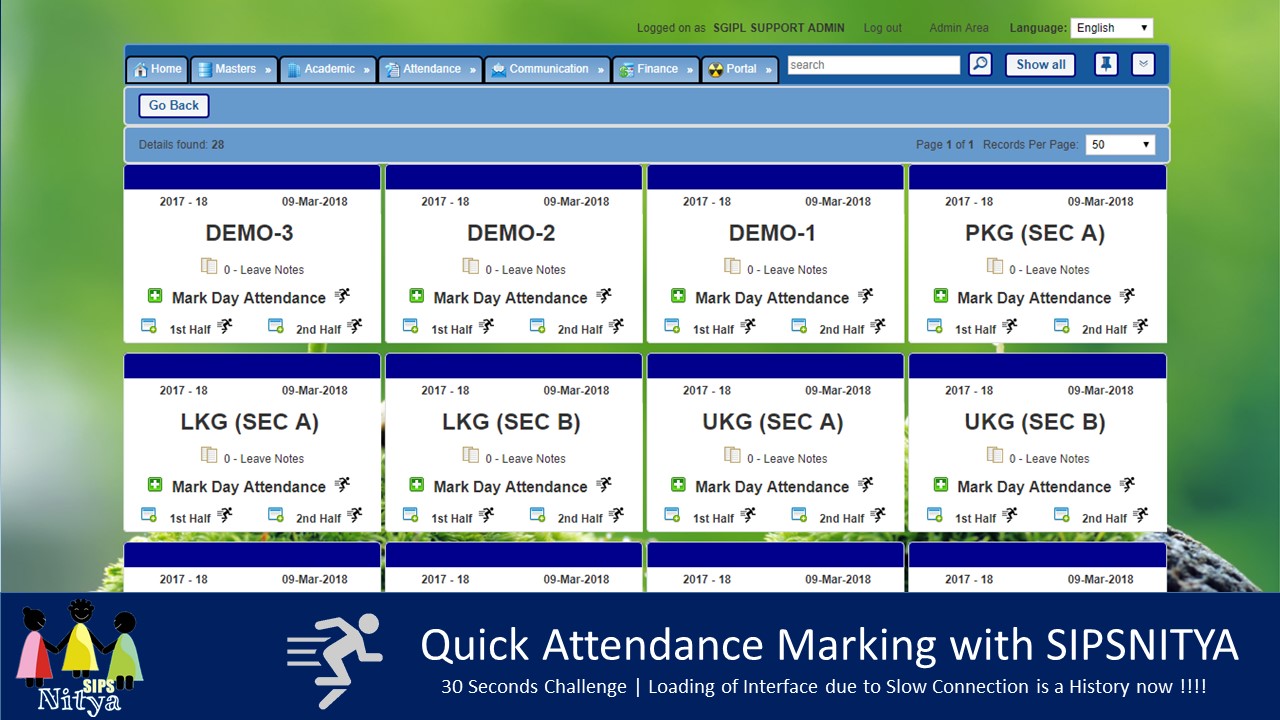1280x720 pixels.
Task: Open the Attendance menu
Action: coord(430,69)
